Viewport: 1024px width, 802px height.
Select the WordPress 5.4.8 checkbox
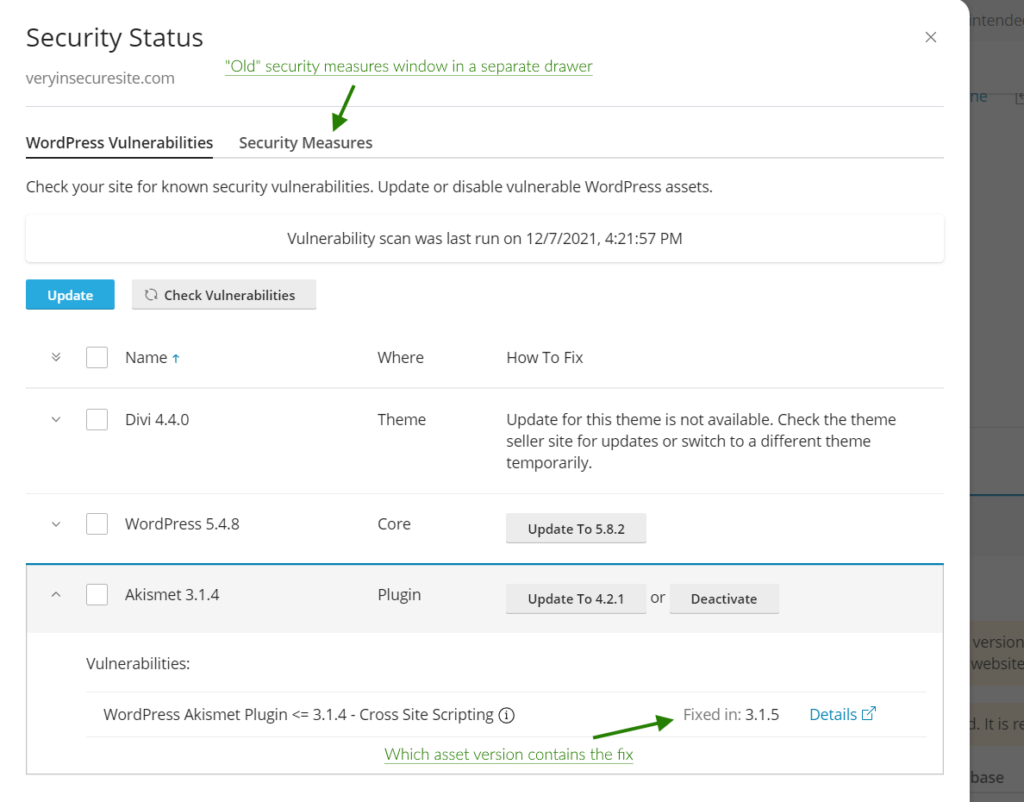pyautogui.click(x=97, y=524)
